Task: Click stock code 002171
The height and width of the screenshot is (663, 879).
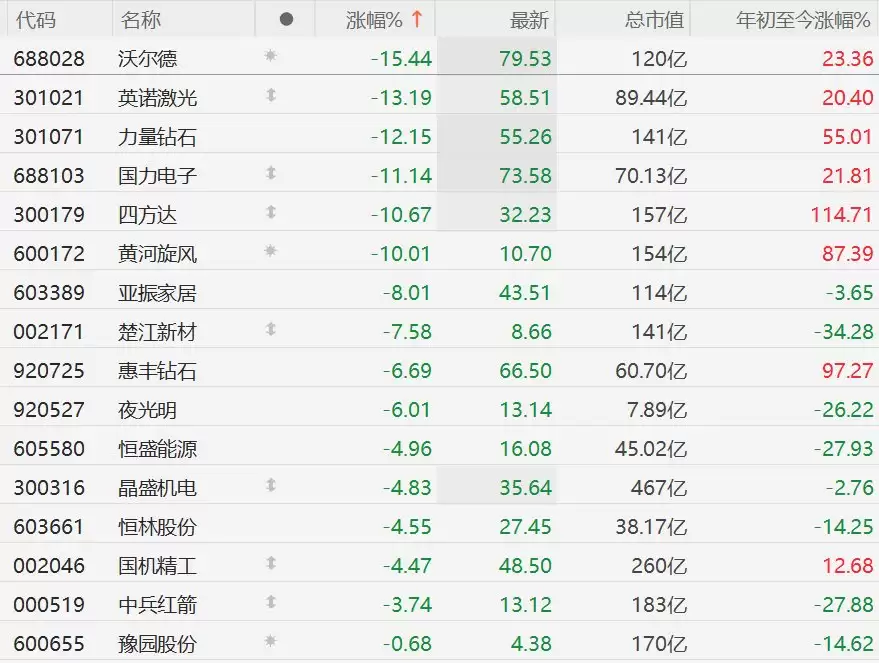Action: [x=49, y=332]
